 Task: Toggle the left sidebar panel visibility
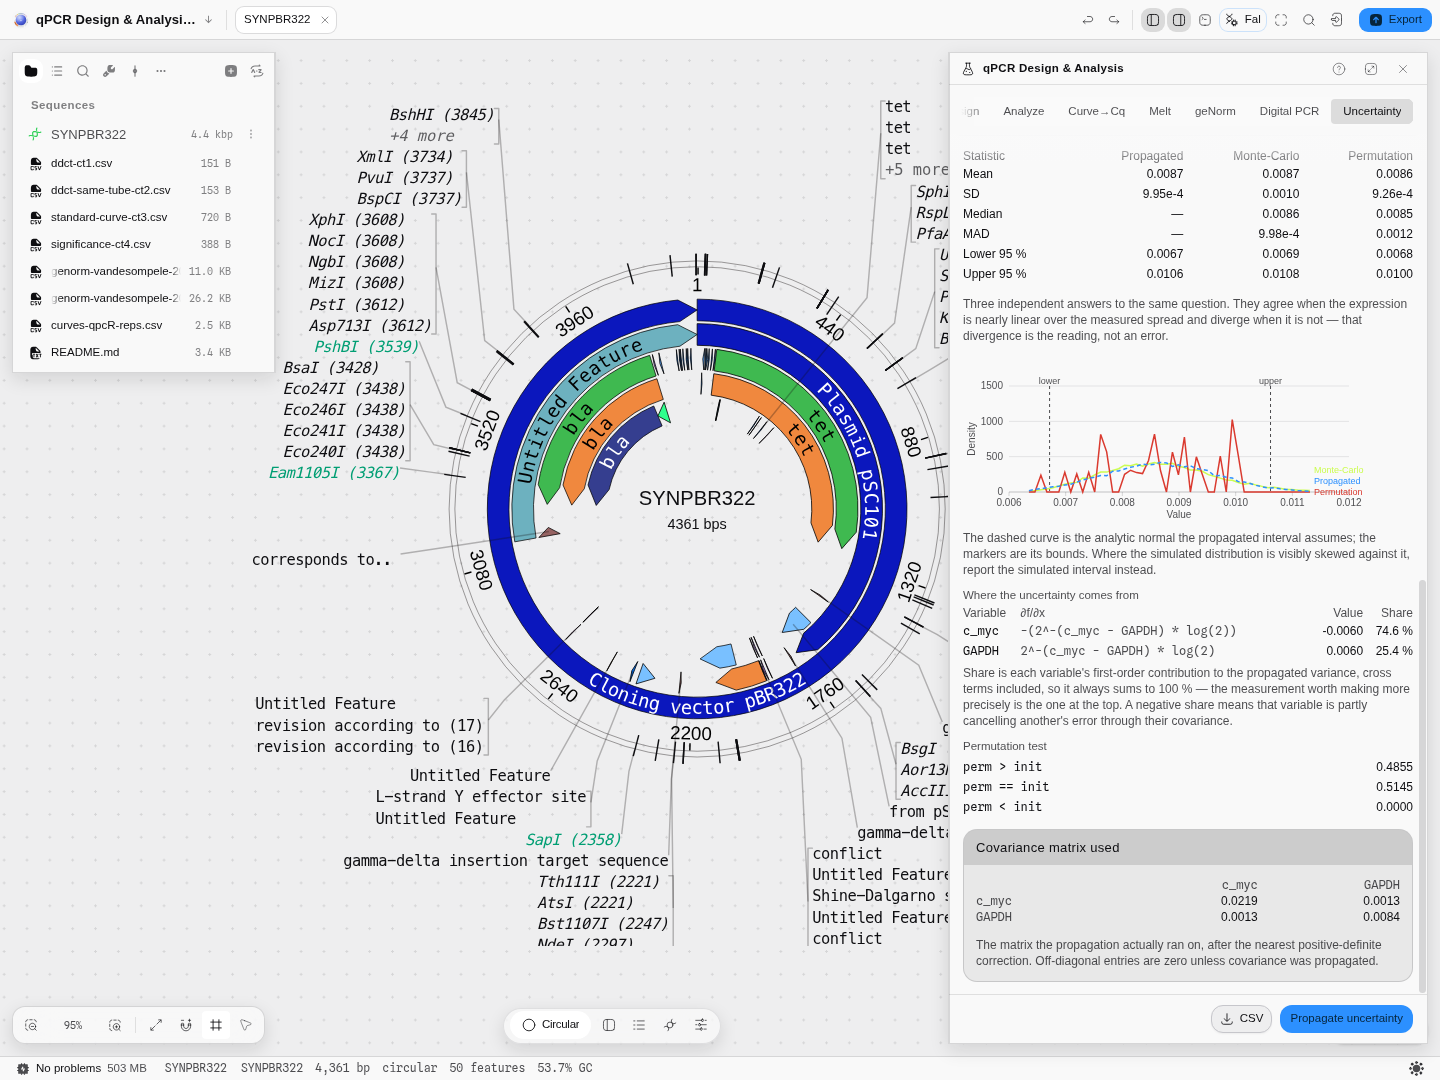click(1153, 20)
